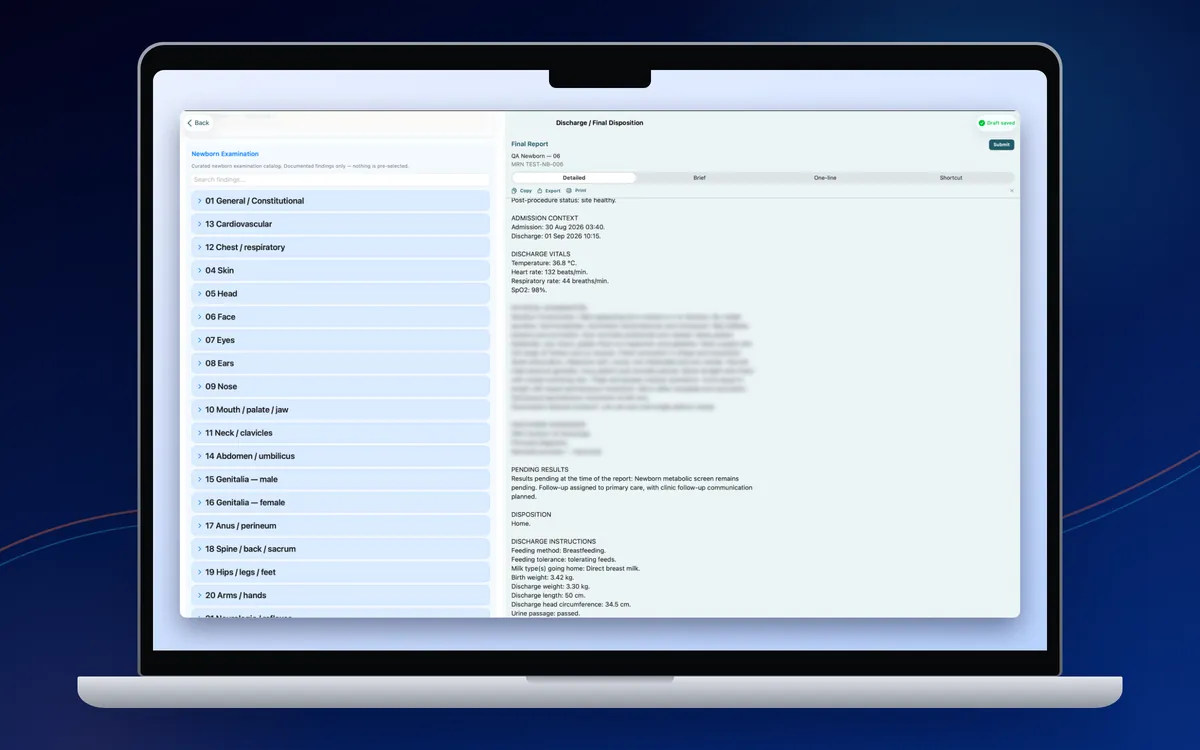Click the Export share icon
This screenshot has height=750, width=1200.
pos(540,190)
